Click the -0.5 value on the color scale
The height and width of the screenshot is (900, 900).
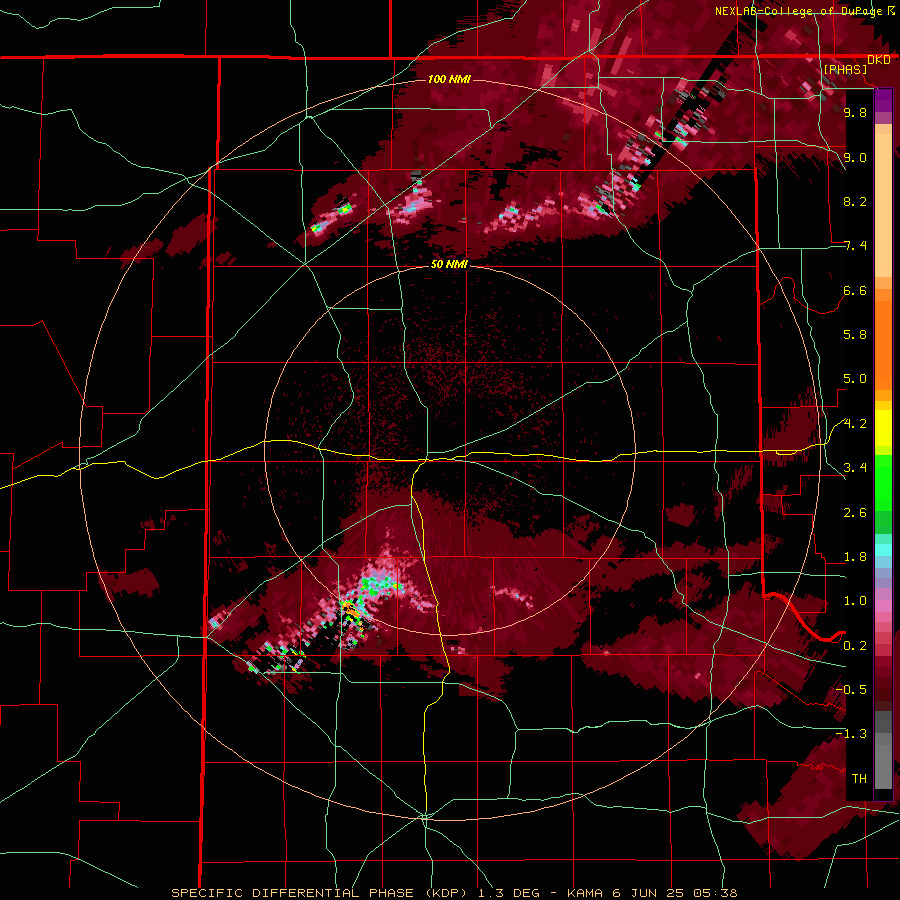pyautogui.click(x=852, y=690)
